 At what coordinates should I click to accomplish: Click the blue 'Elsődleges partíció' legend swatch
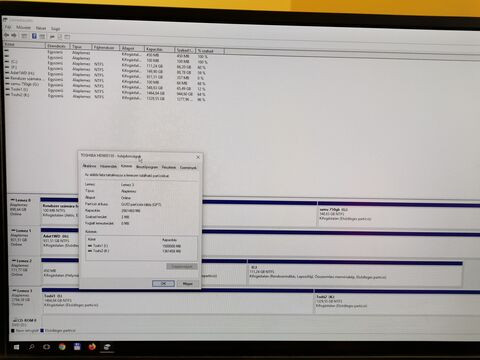[42, 331]
